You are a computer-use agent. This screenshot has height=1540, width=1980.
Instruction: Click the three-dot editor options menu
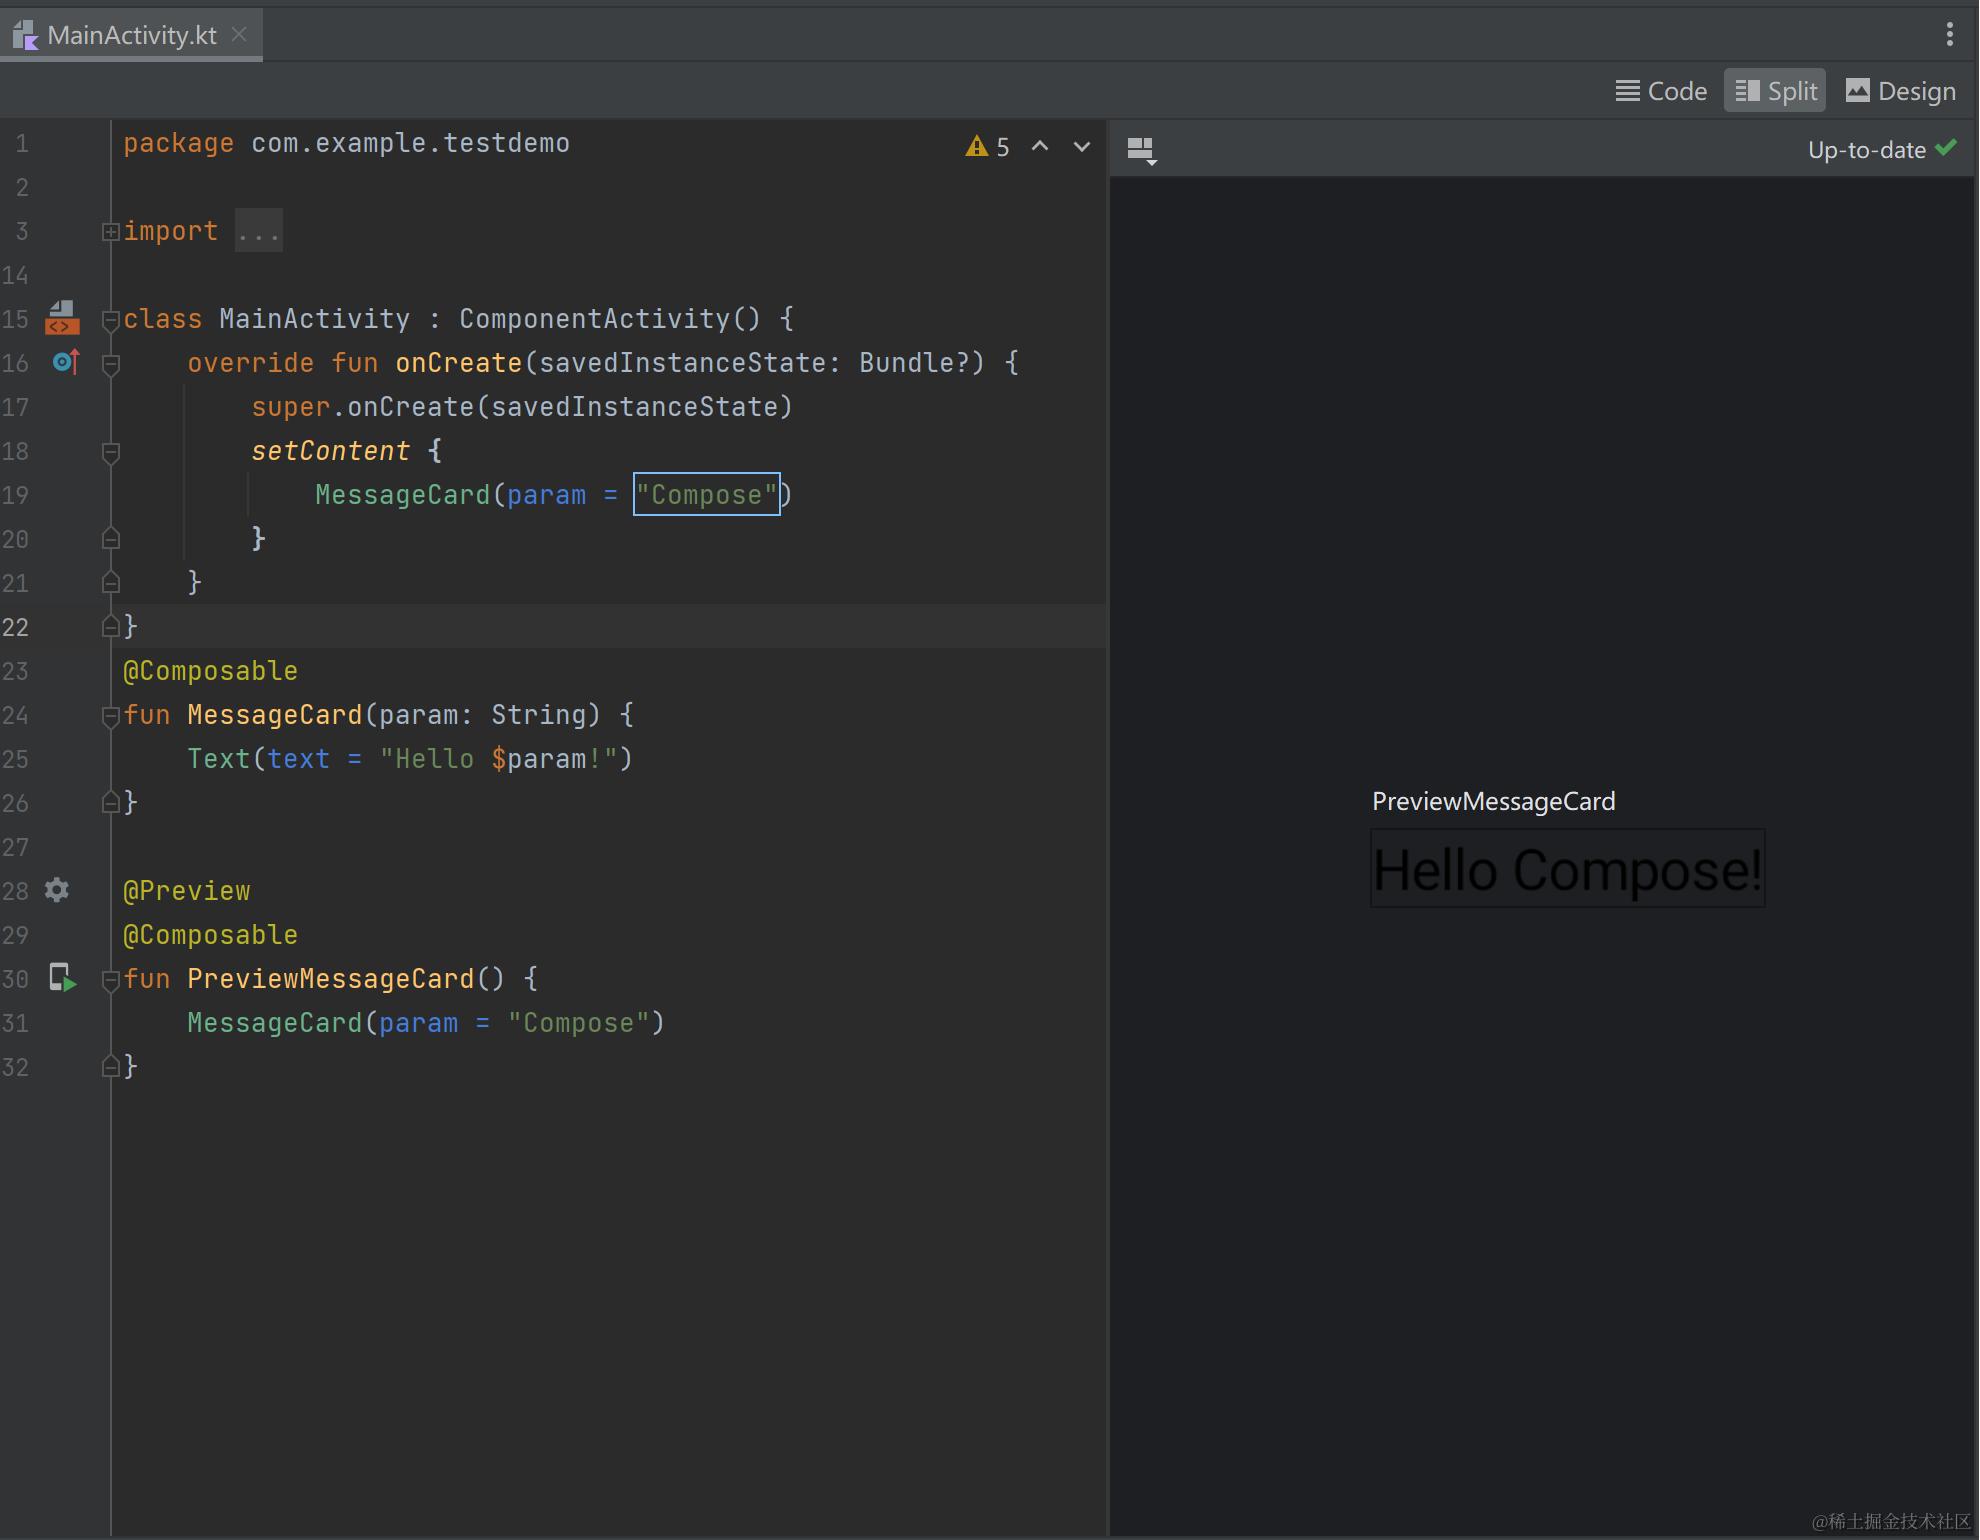tap(1949, 34)
